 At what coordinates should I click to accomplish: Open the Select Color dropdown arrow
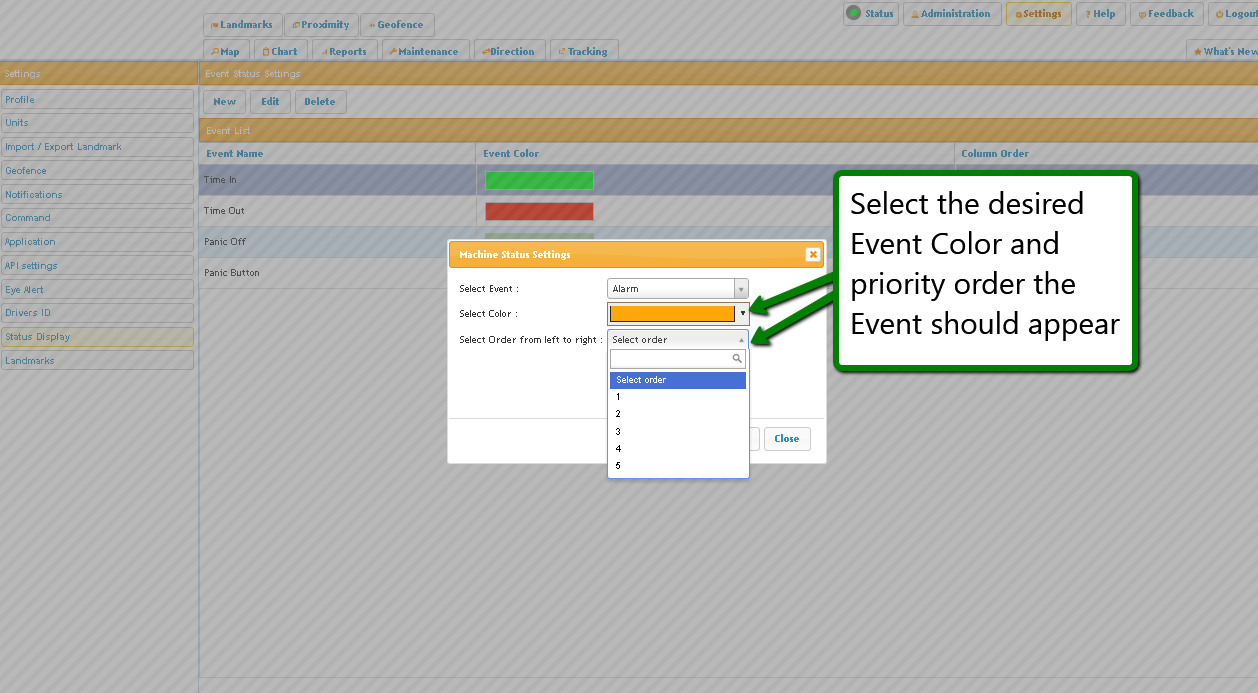[742, 314]
